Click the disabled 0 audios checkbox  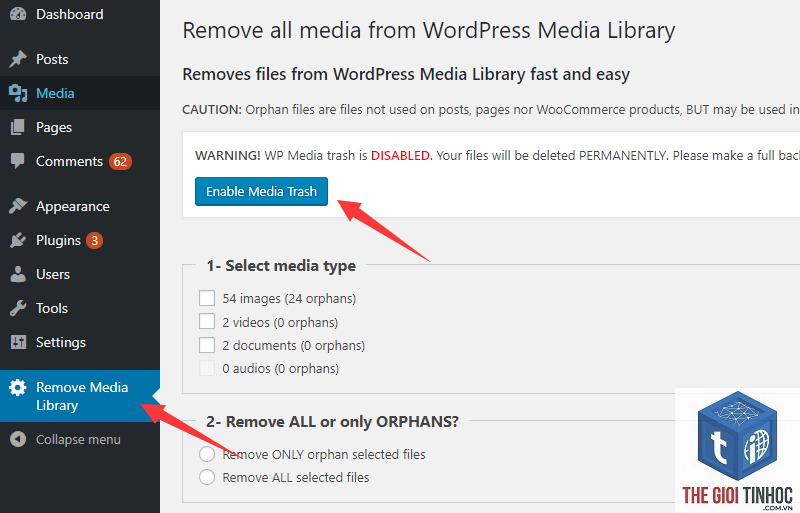(207, 368)
